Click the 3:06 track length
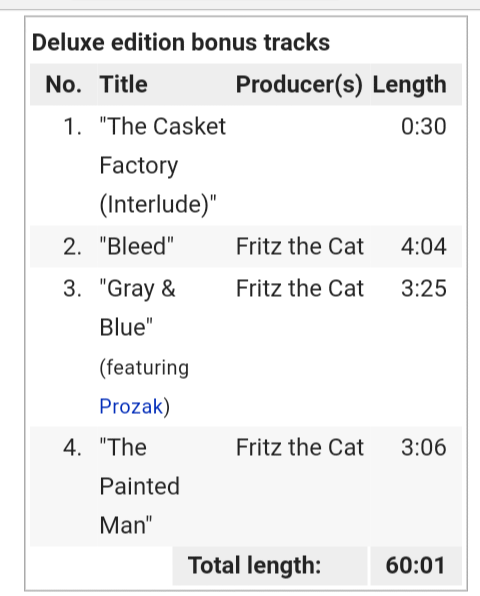This screenshot has width=480, height=596. coord(423,447)
